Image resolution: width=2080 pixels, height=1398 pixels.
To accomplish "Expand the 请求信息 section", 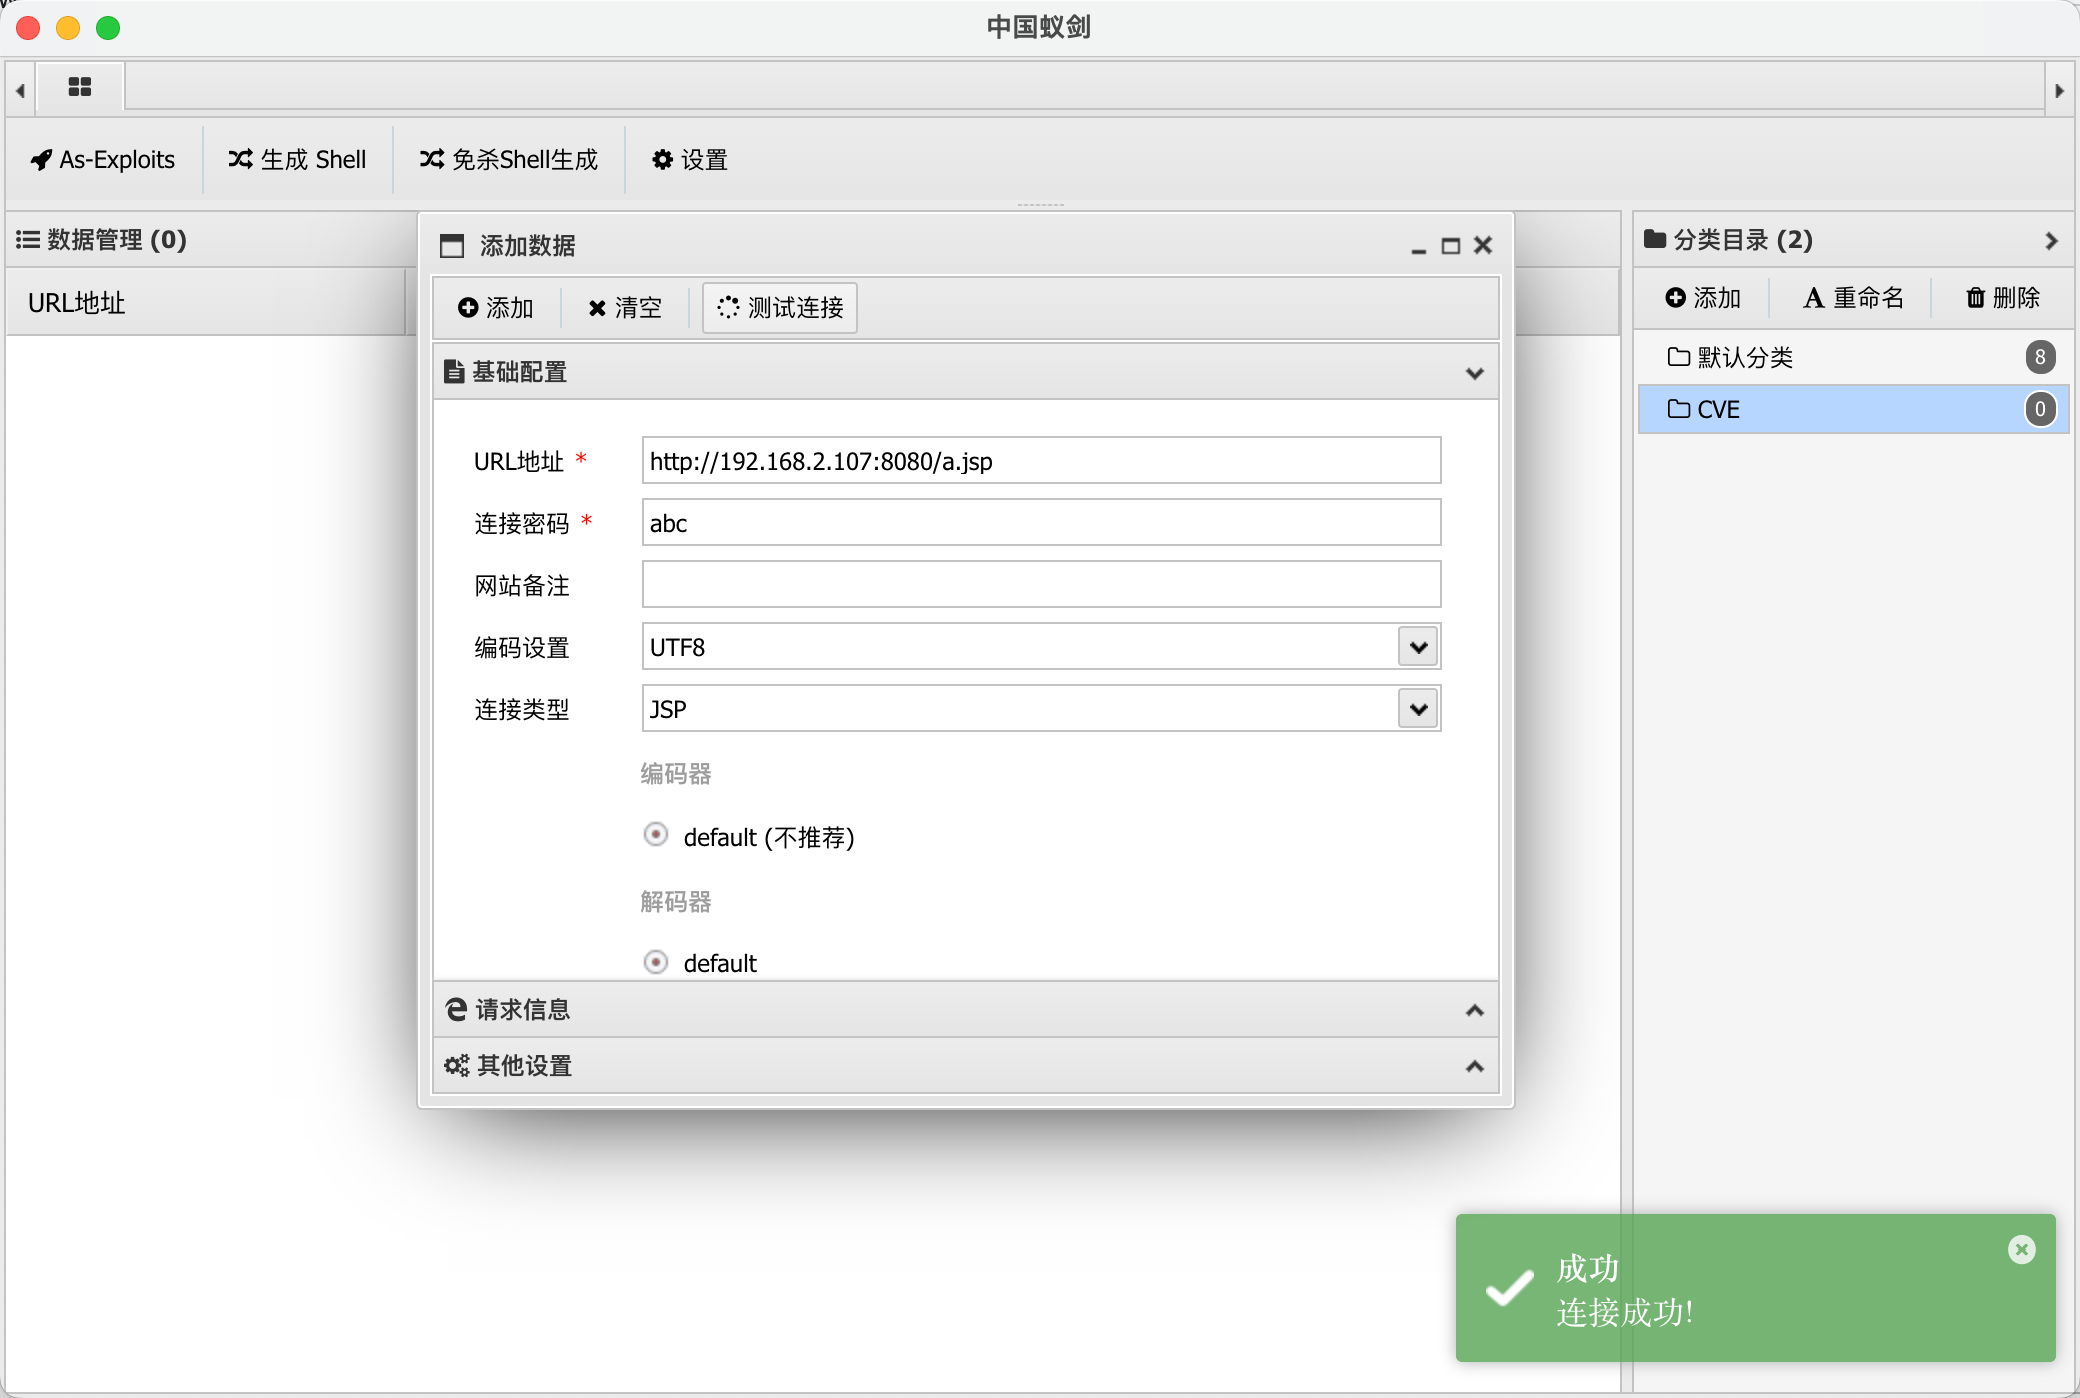I will tap(964, 1010).
